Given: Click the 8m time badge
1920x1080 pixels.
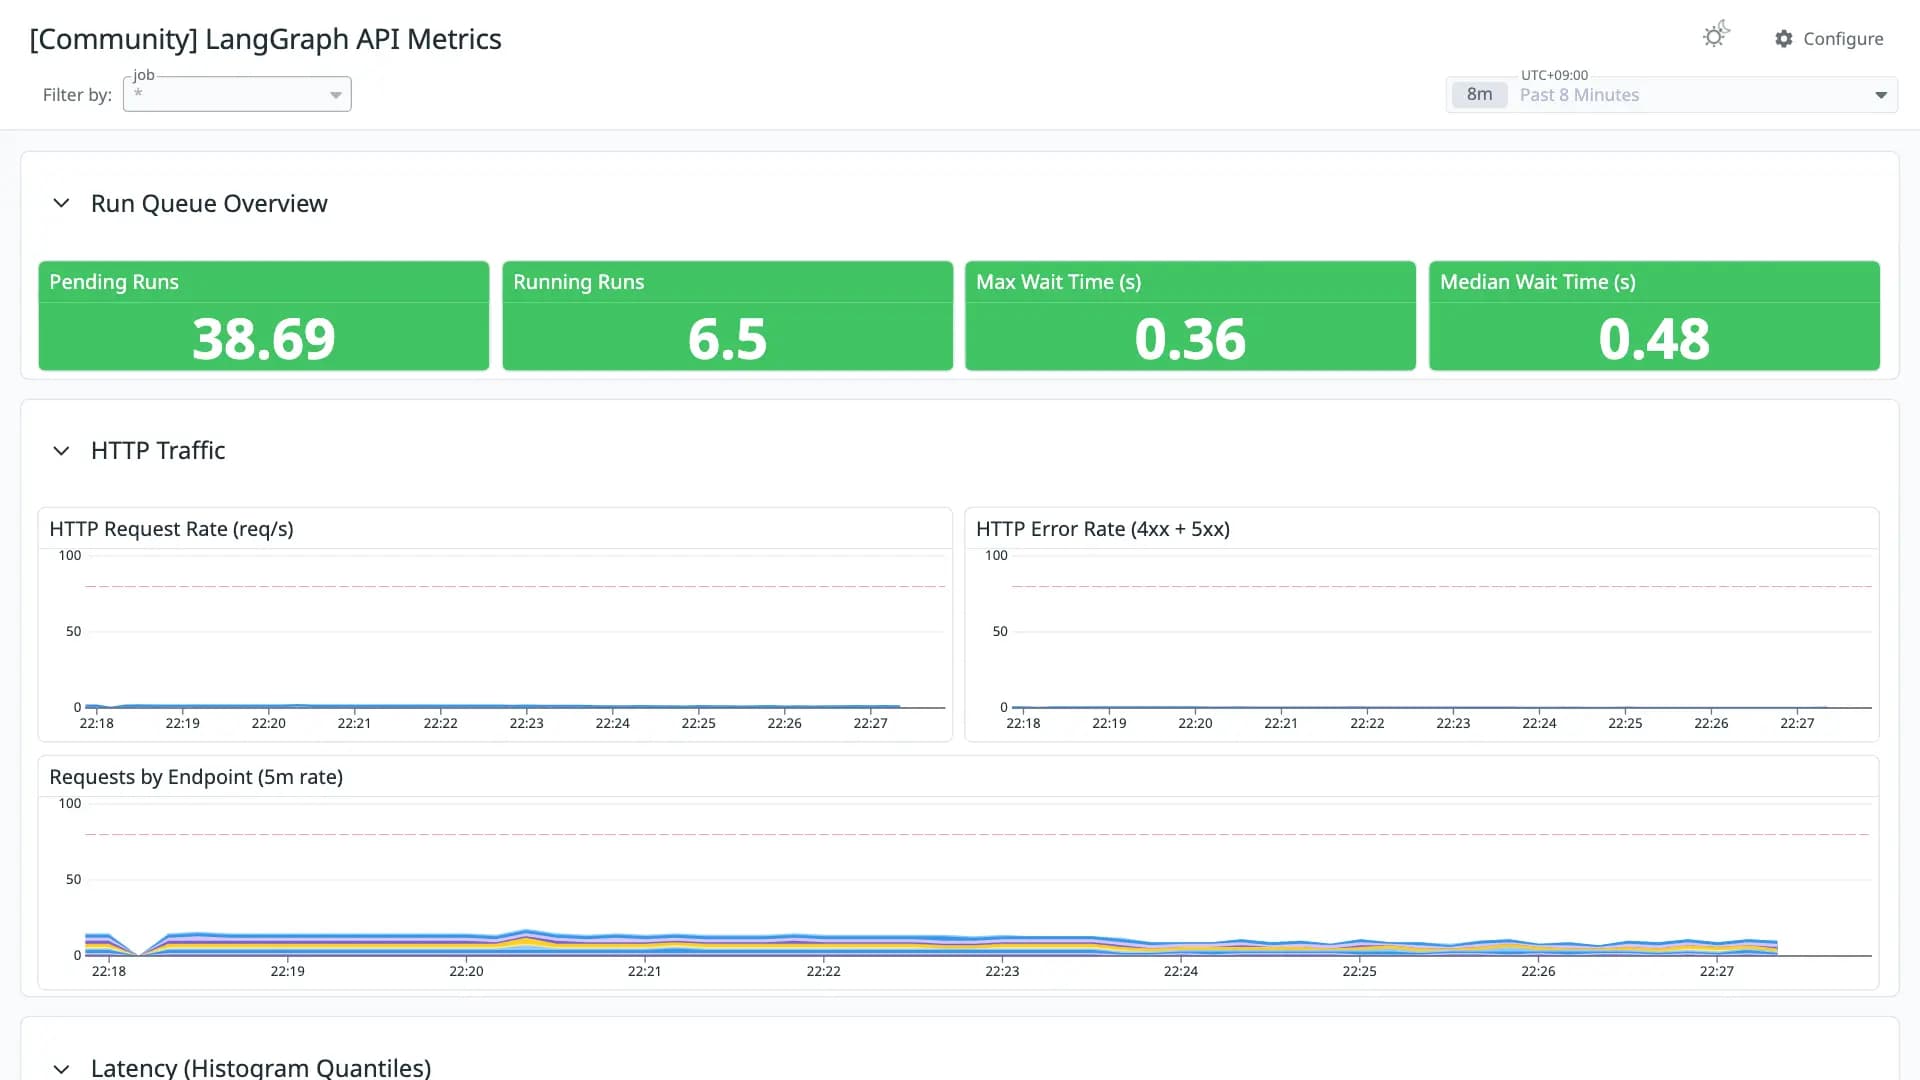Looking at the screenshot, I should point(1479,95).
